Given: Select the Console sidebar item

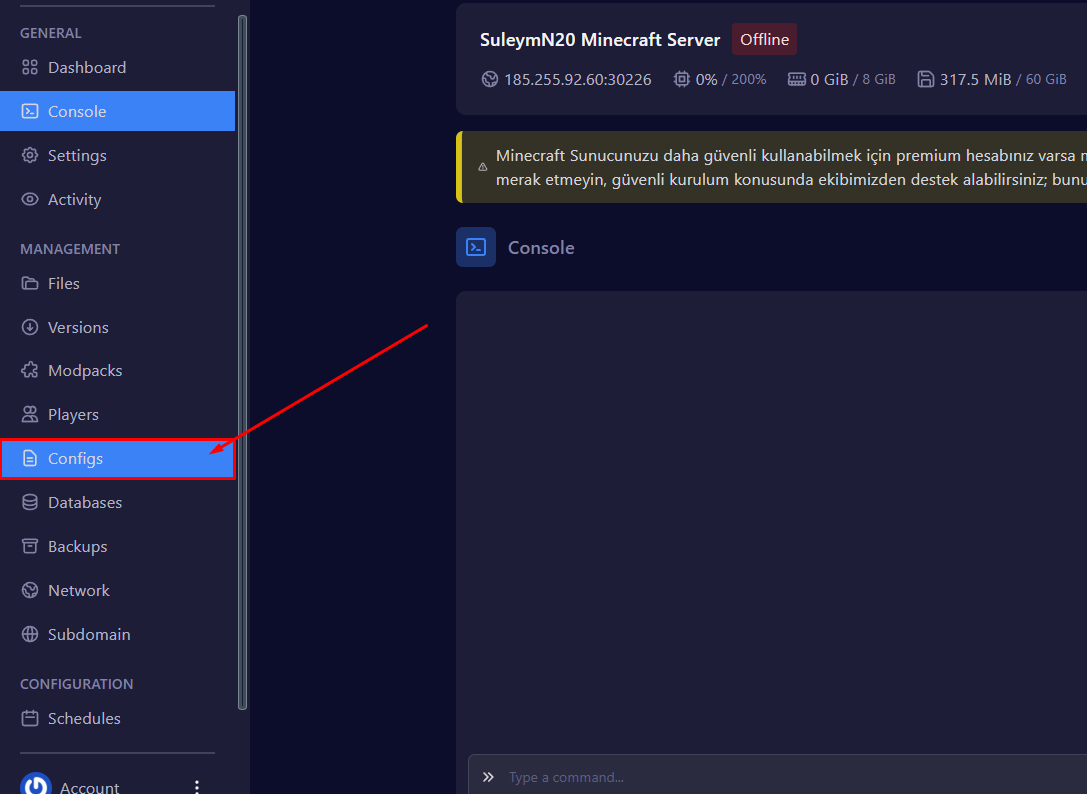Looking at the screenshot, I should [117, 111].
